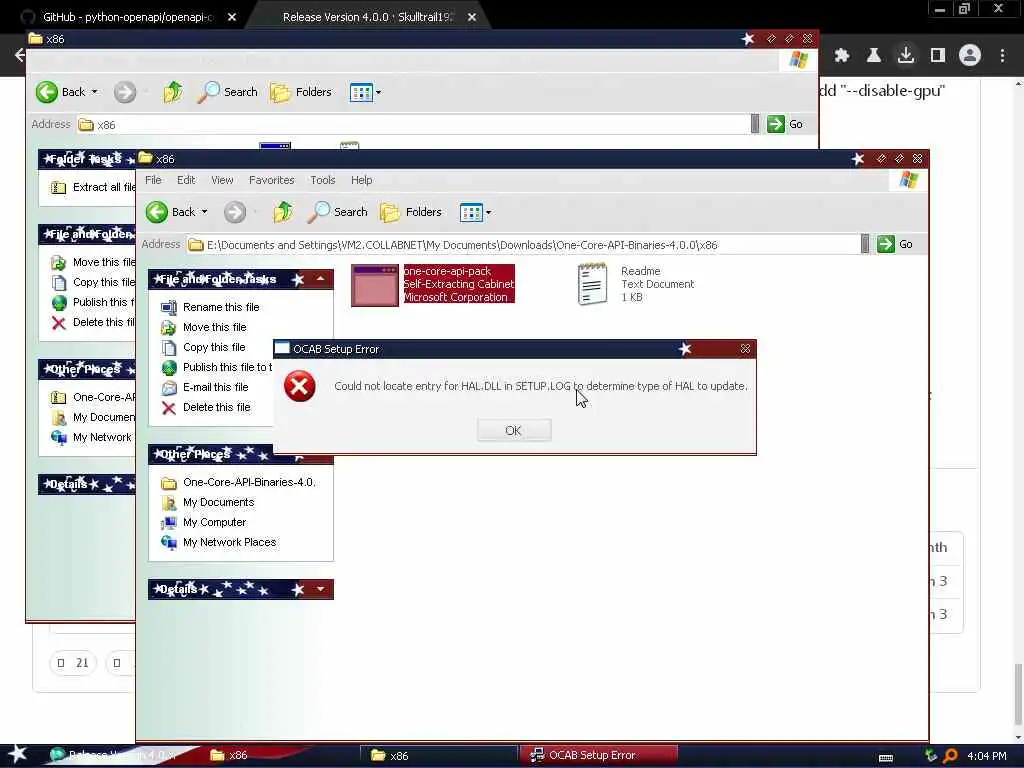
Task: Expand the Details panel in front window
Action: 321,589
